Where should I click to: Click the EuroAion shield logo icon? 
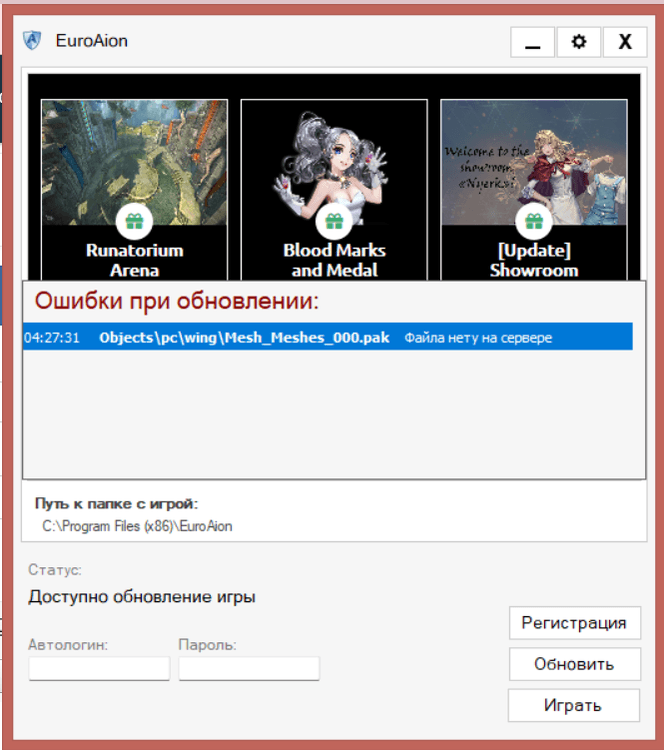click(x=33, y=41)
